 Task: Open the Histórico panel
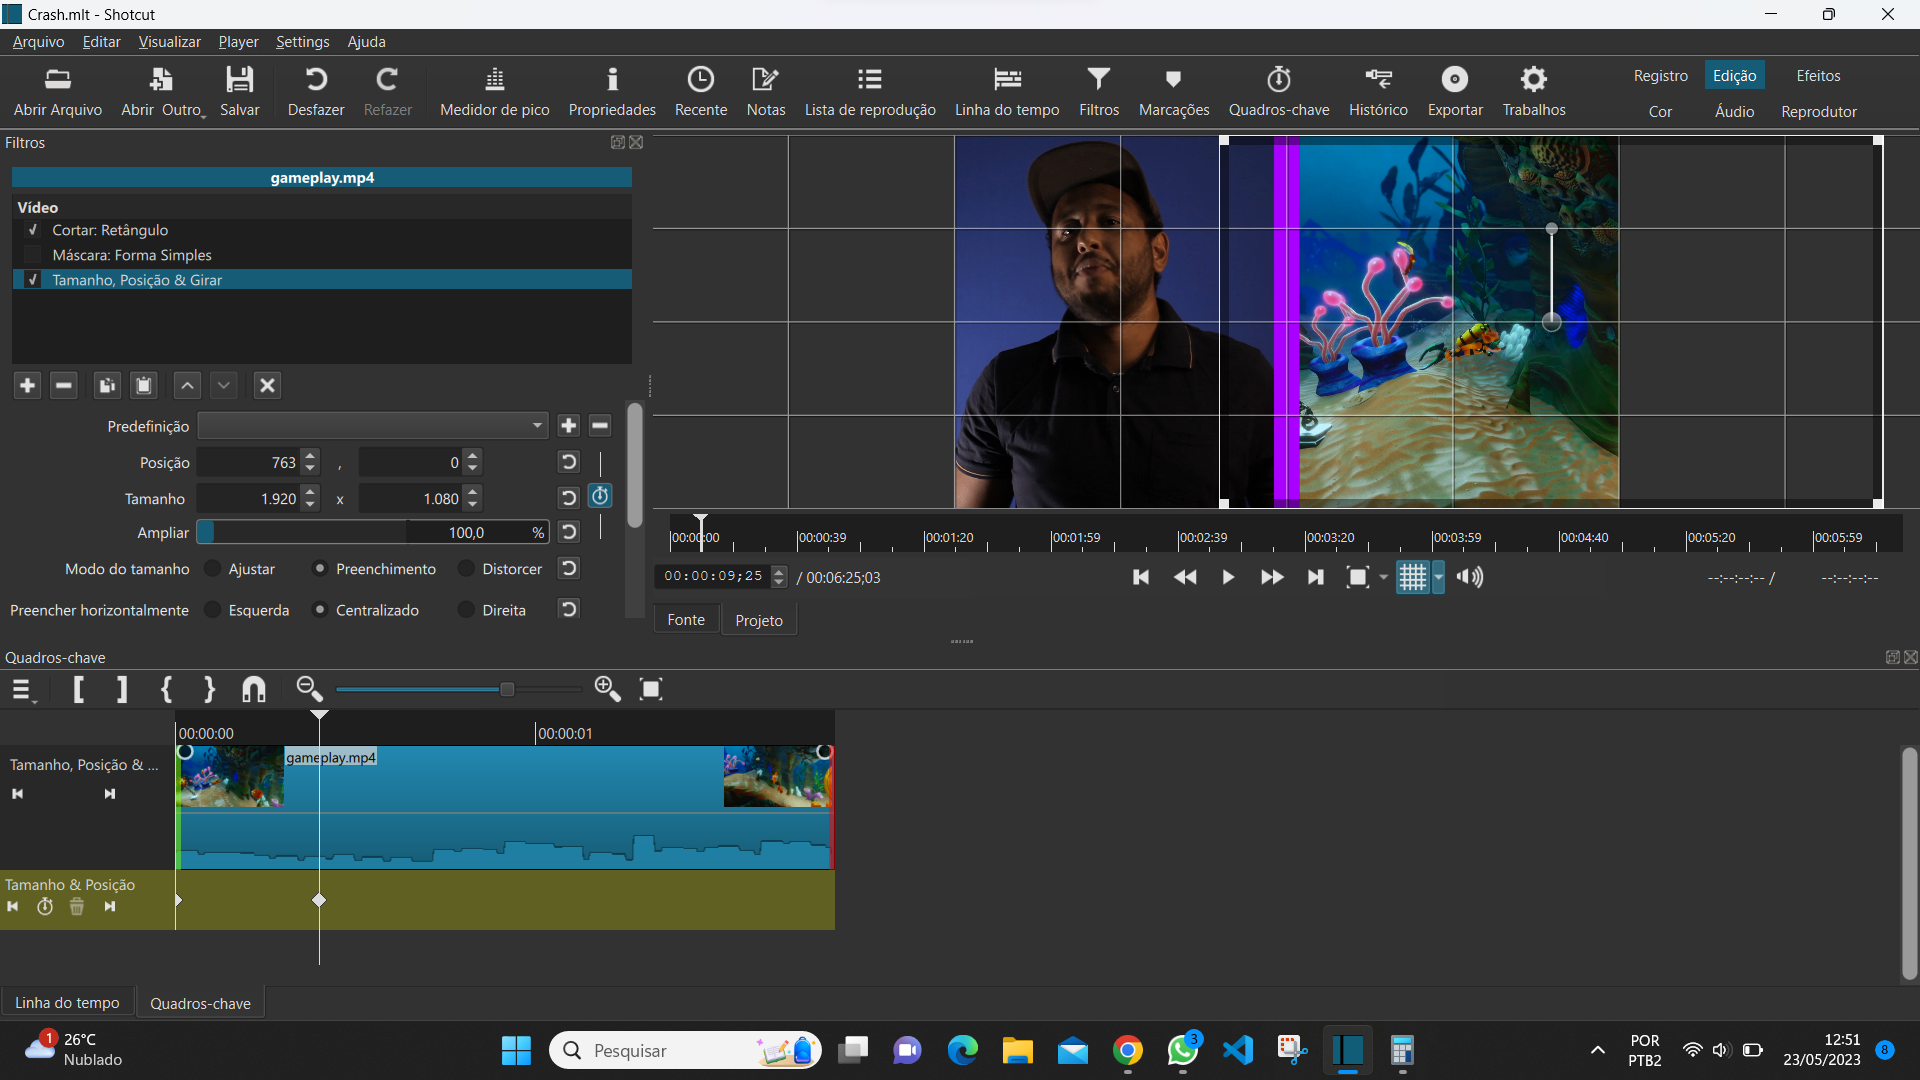tap(1378, 91)
